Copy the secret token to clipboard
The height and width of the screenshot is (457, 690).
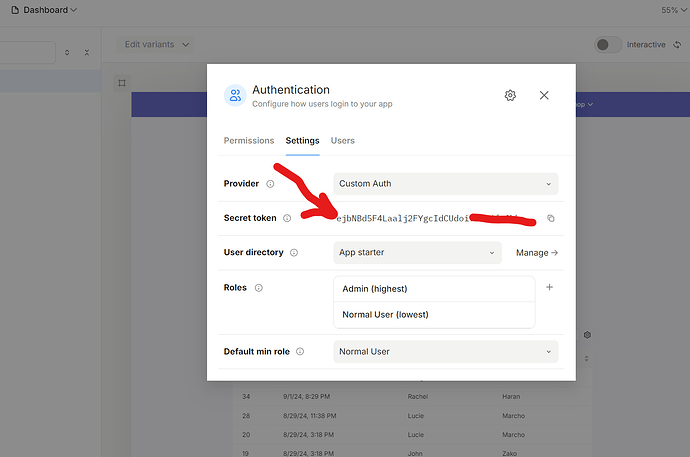pos(550,218)
